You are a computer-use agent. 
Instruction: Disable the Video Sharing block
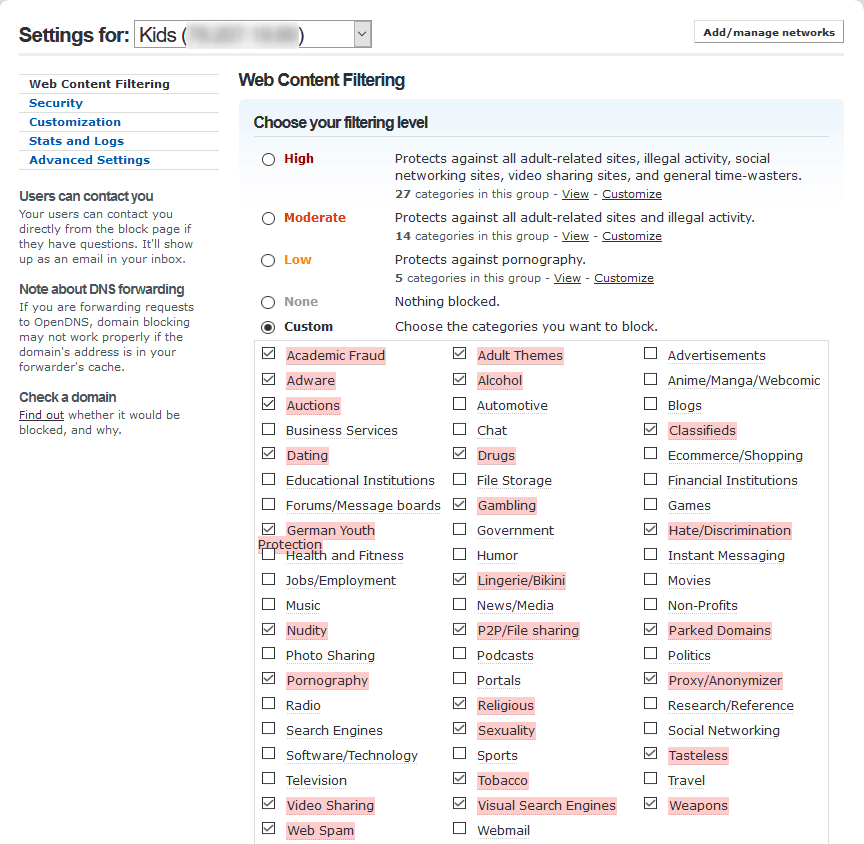click(268, 804)
